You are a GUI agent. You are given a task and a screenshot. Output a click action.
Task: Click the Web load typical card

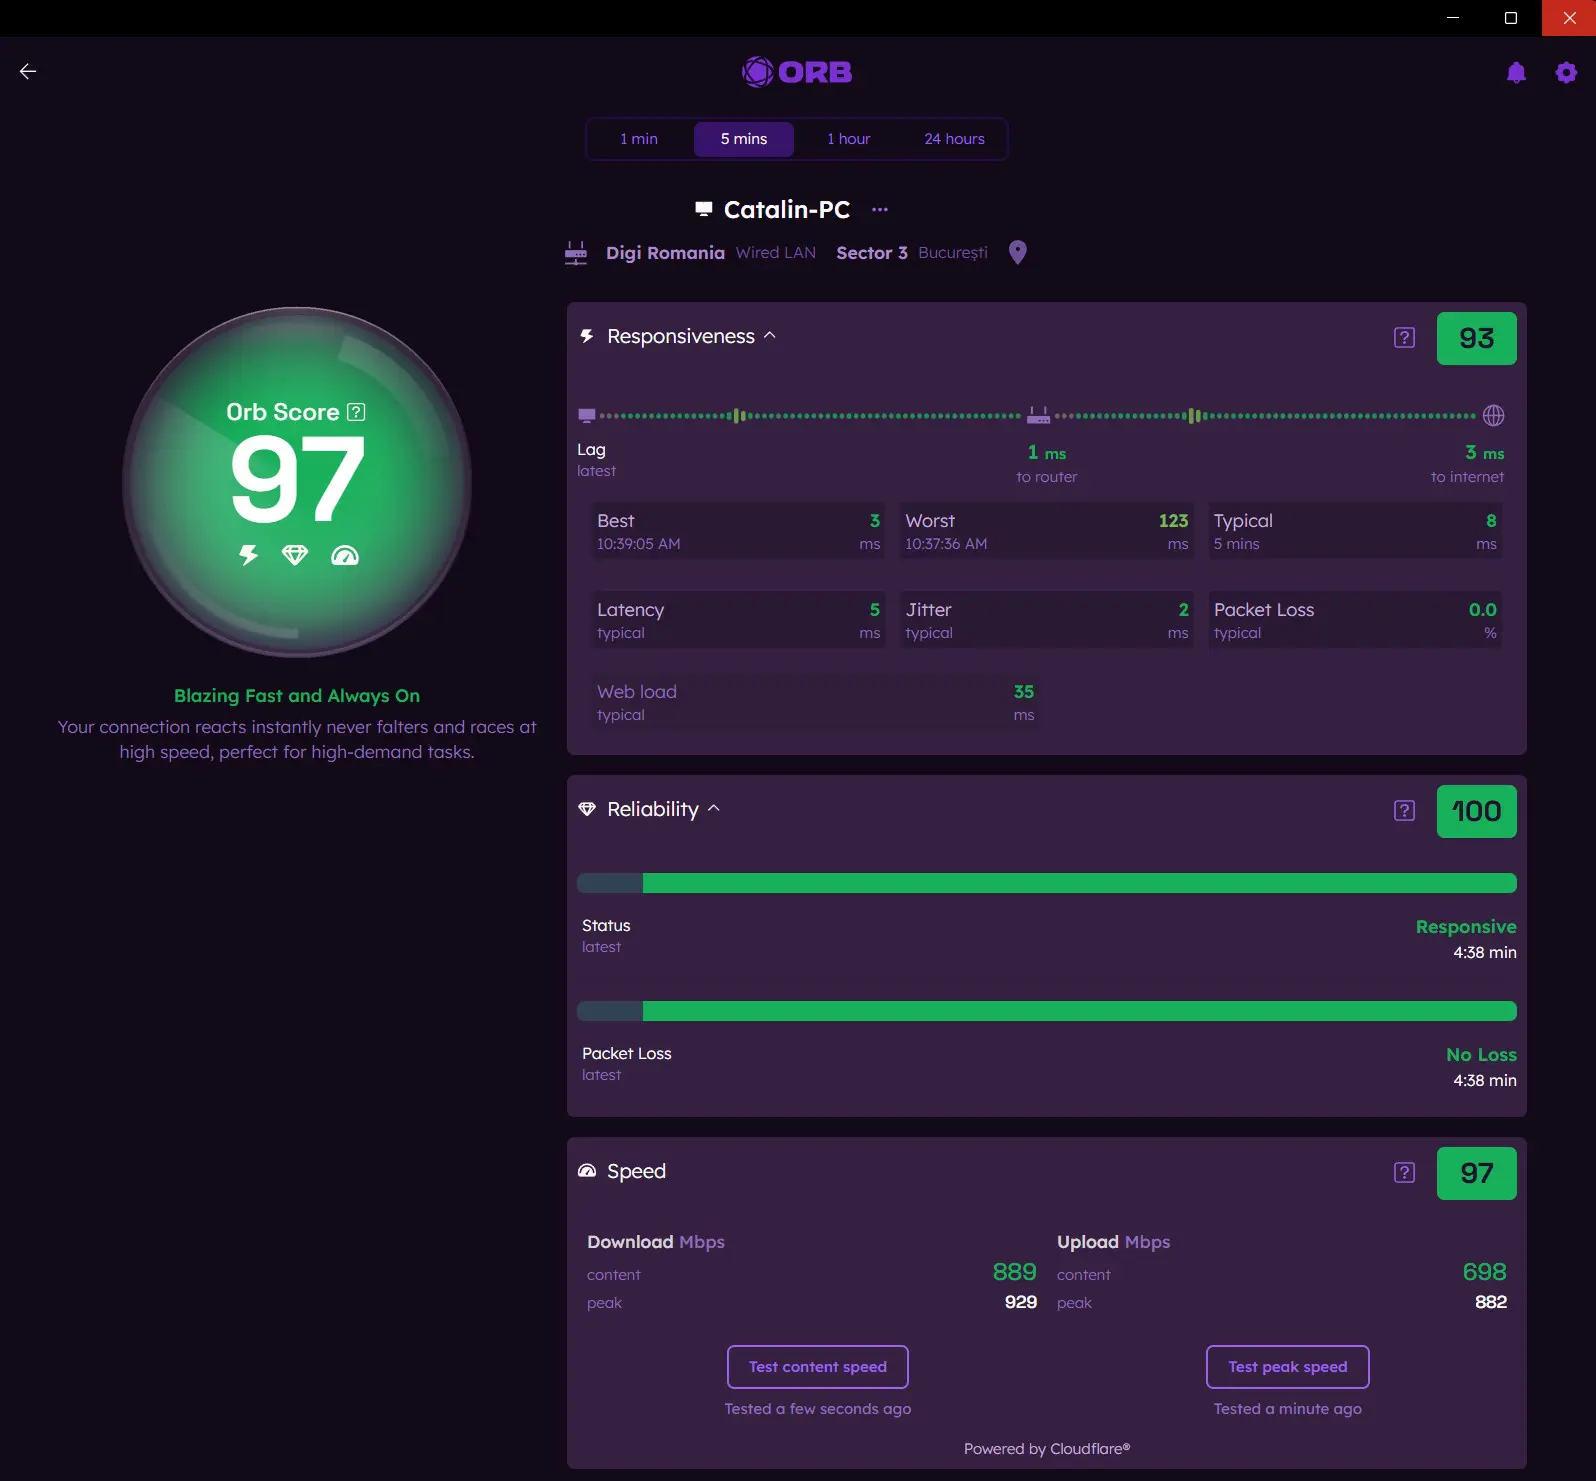click(816, 702)
